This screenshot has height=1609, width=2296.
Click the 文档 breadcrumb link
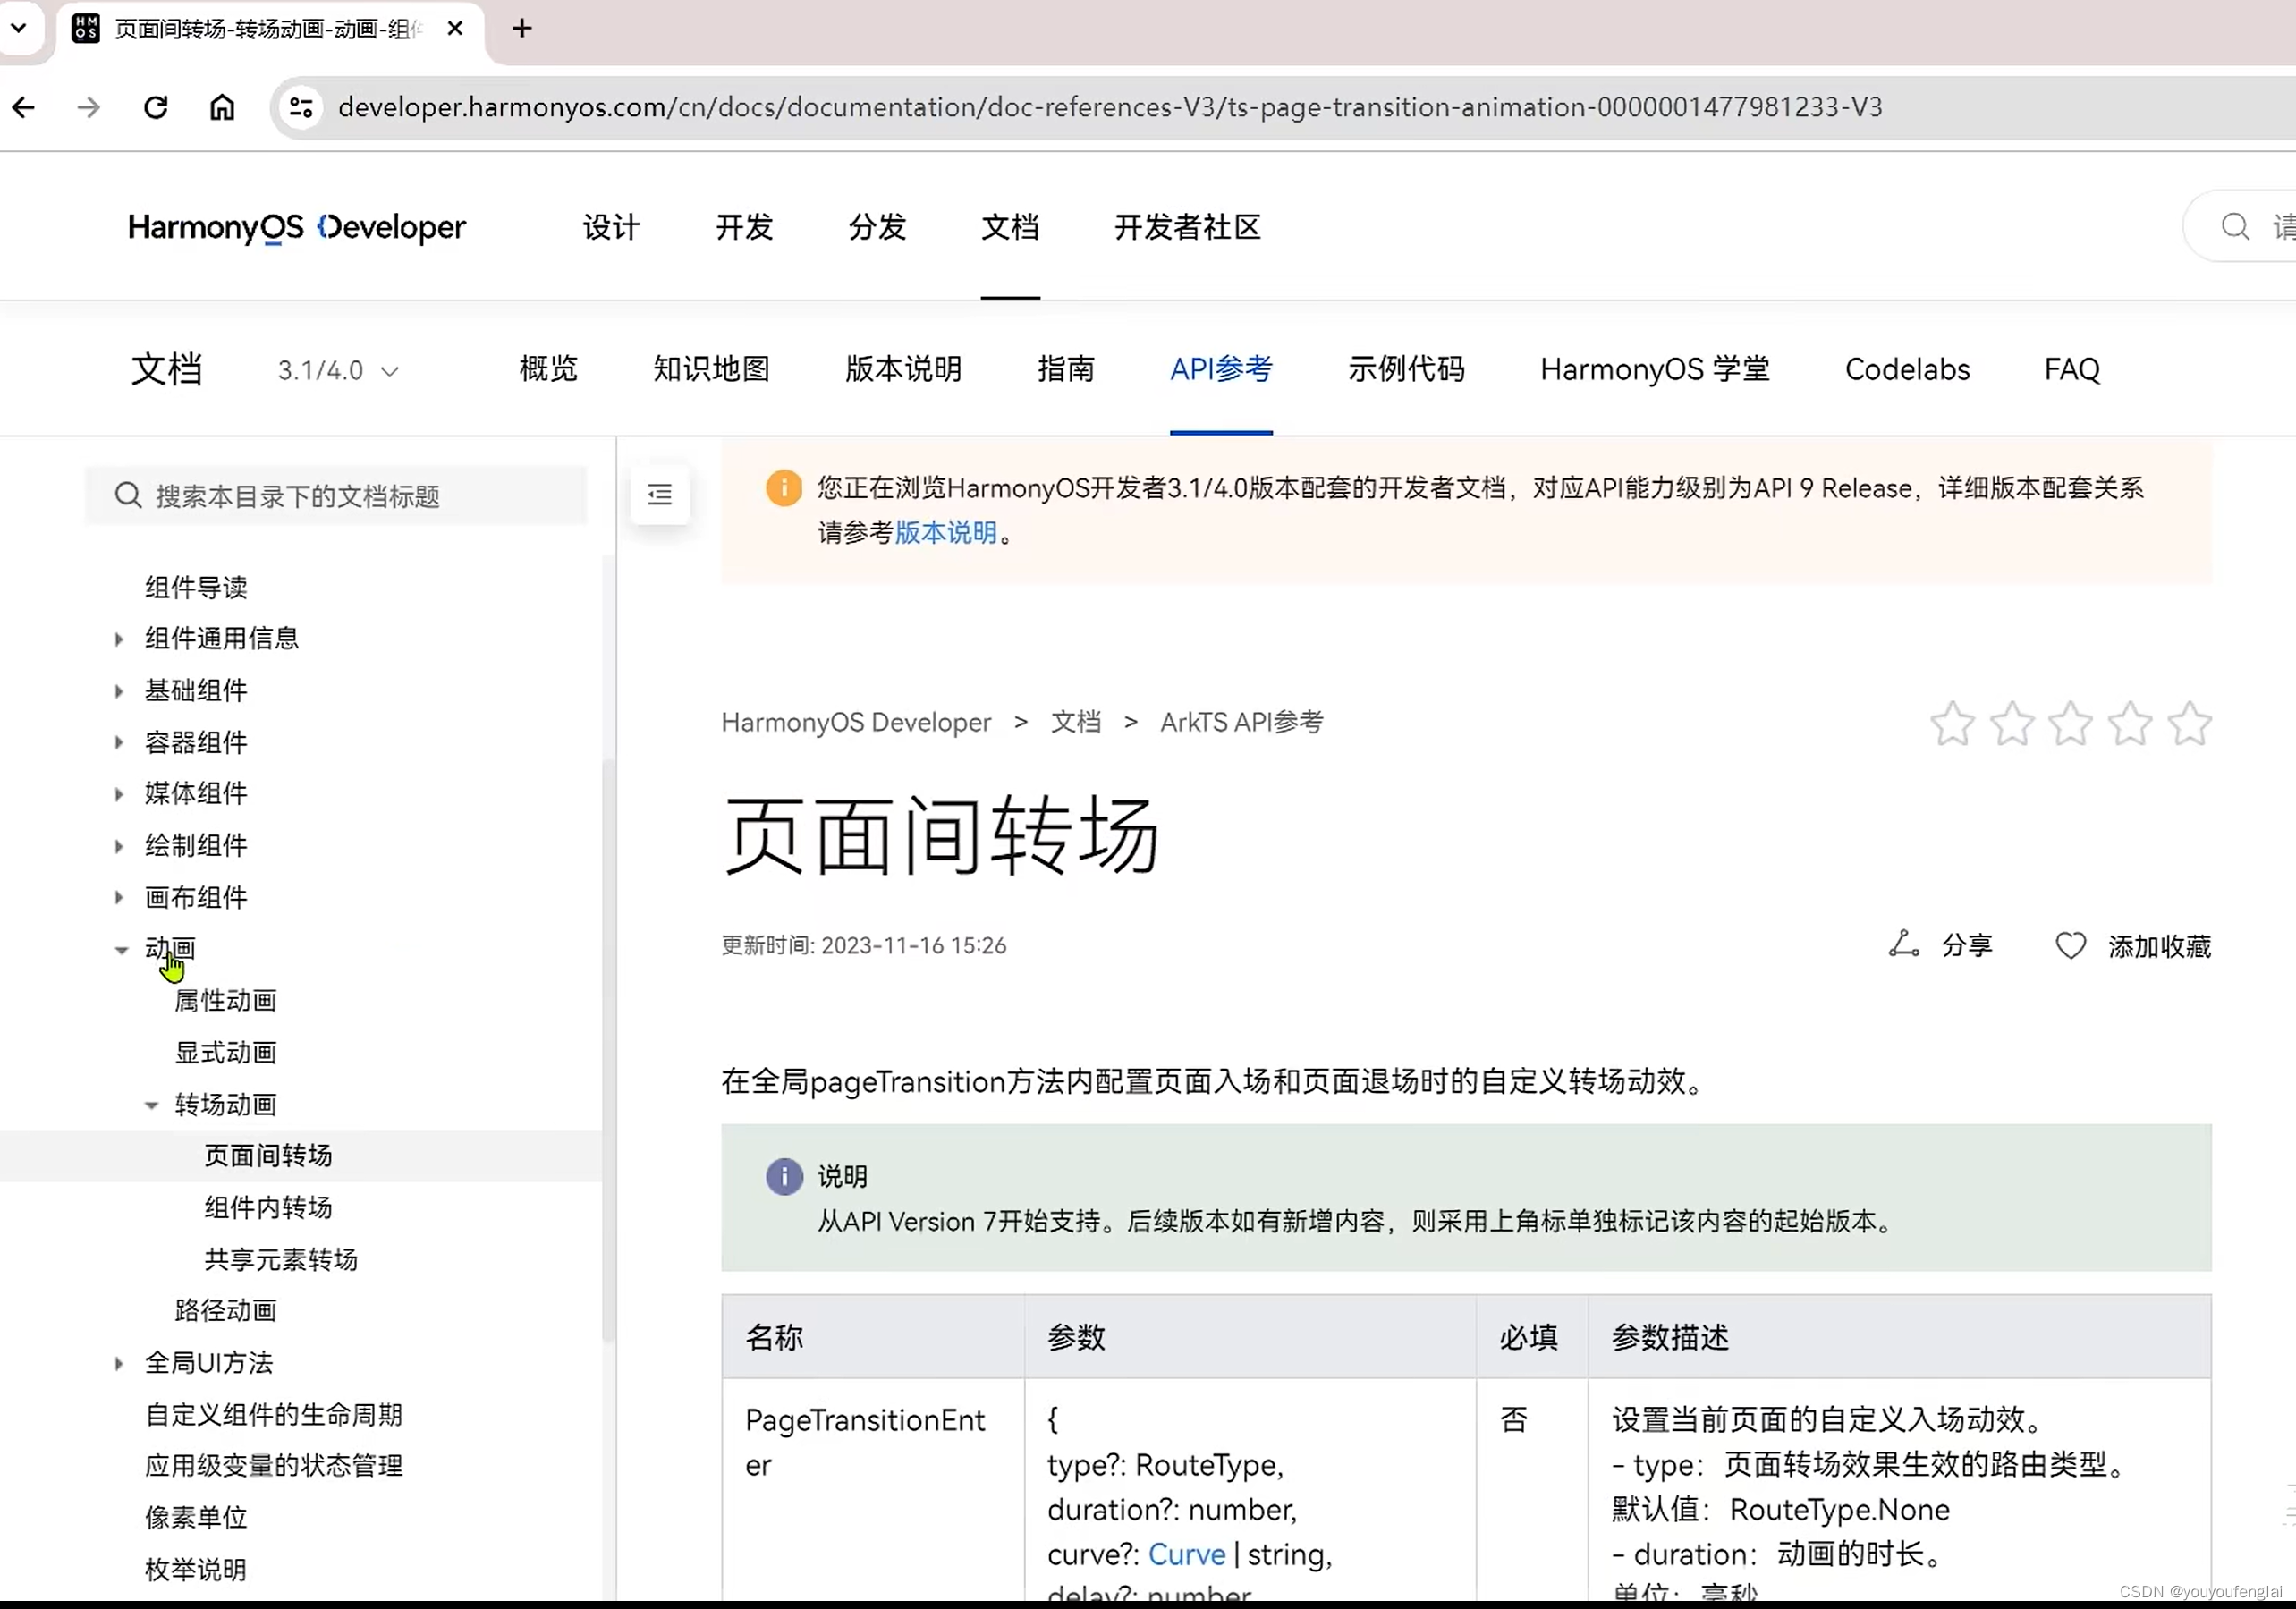coord(1076,722)
